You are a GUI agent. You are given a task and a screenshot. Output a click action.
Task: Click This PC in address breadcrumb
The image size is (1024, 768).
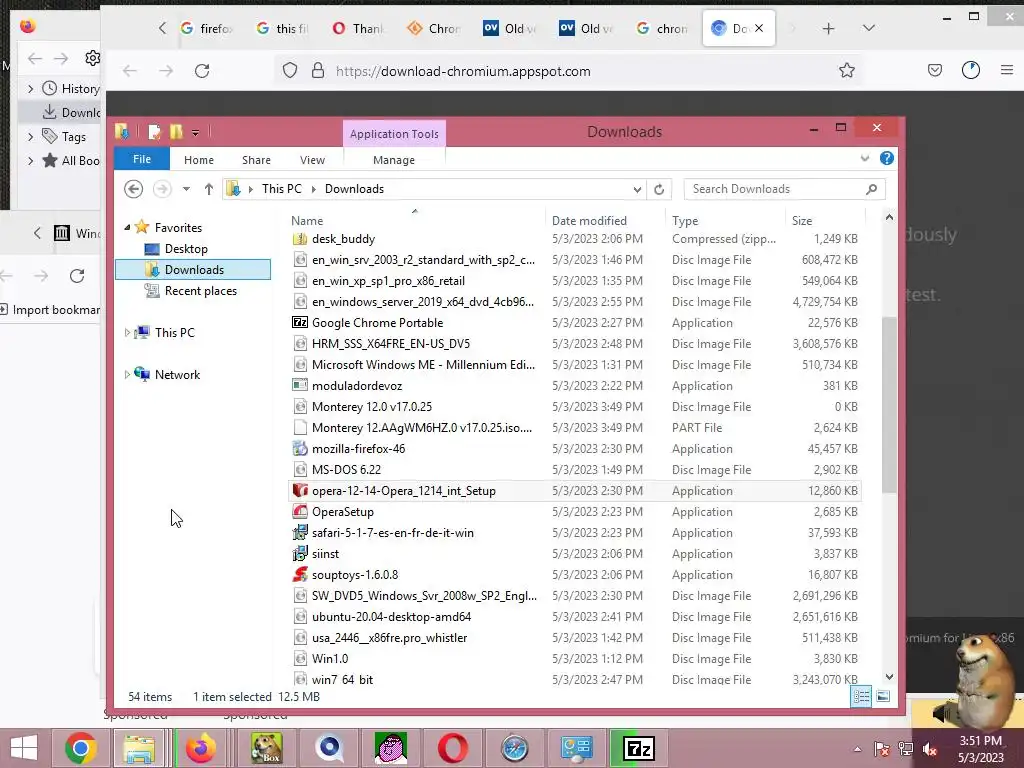click(281, 189)
